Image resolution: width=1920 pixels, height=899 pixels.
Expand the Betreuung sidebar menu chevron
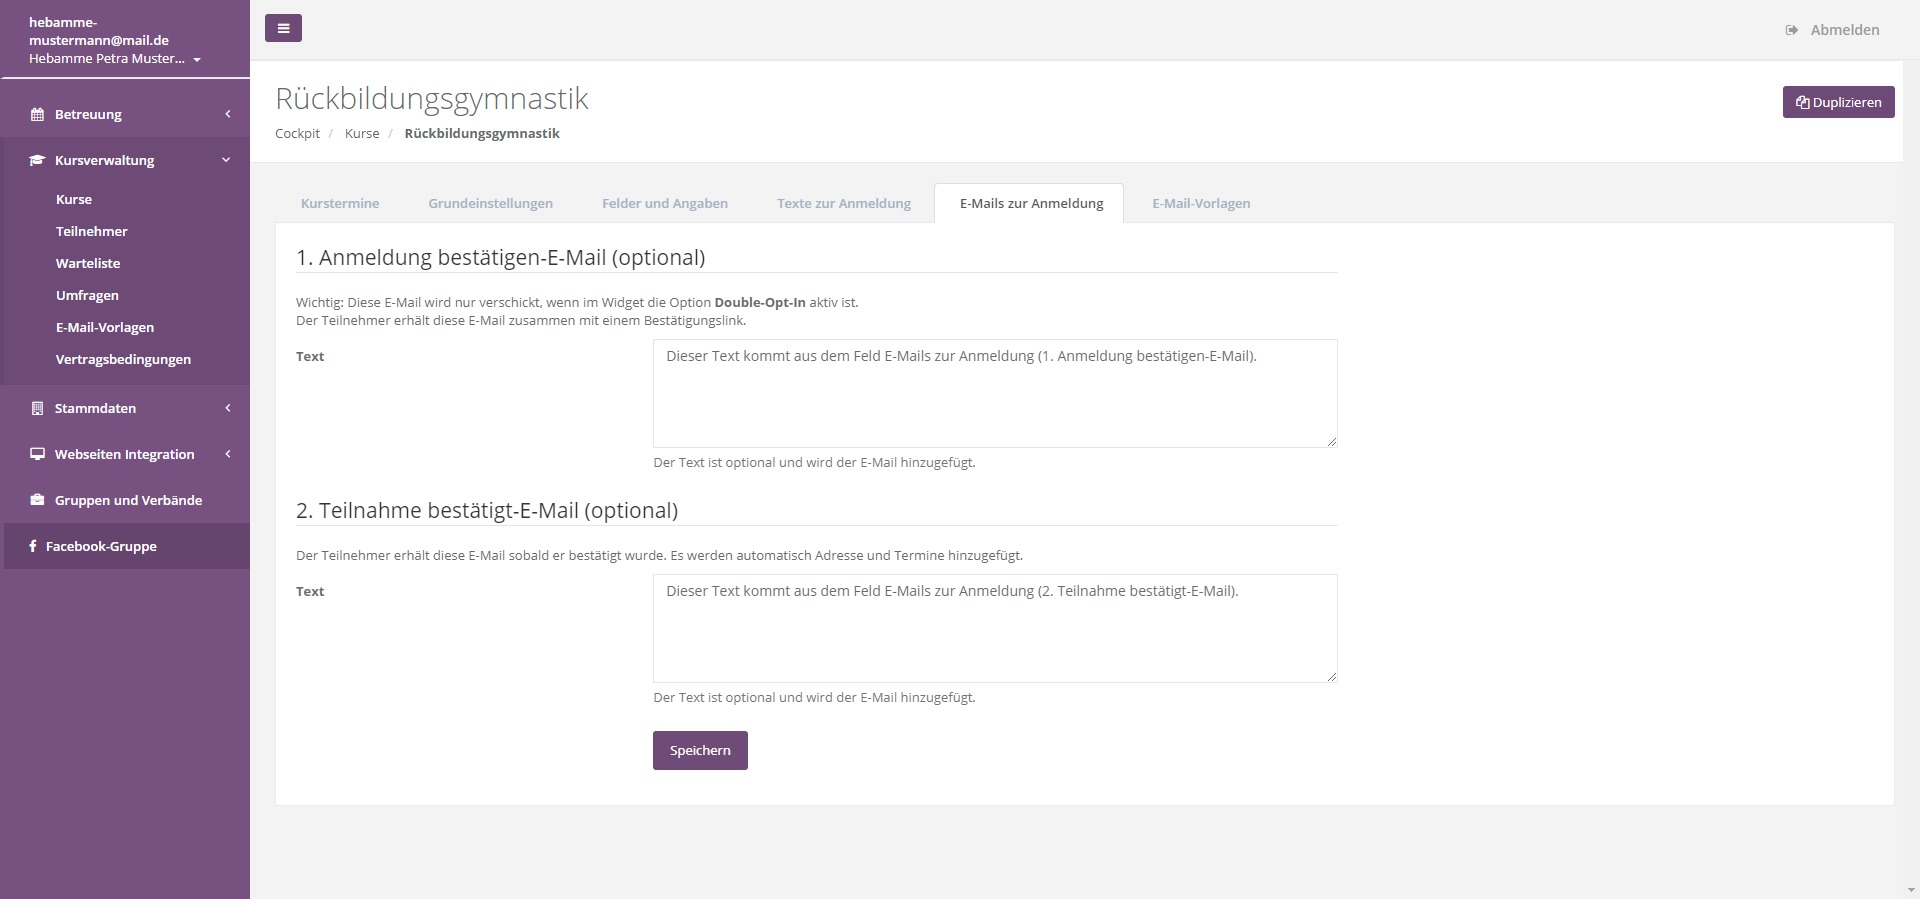[x=227, y=114]
